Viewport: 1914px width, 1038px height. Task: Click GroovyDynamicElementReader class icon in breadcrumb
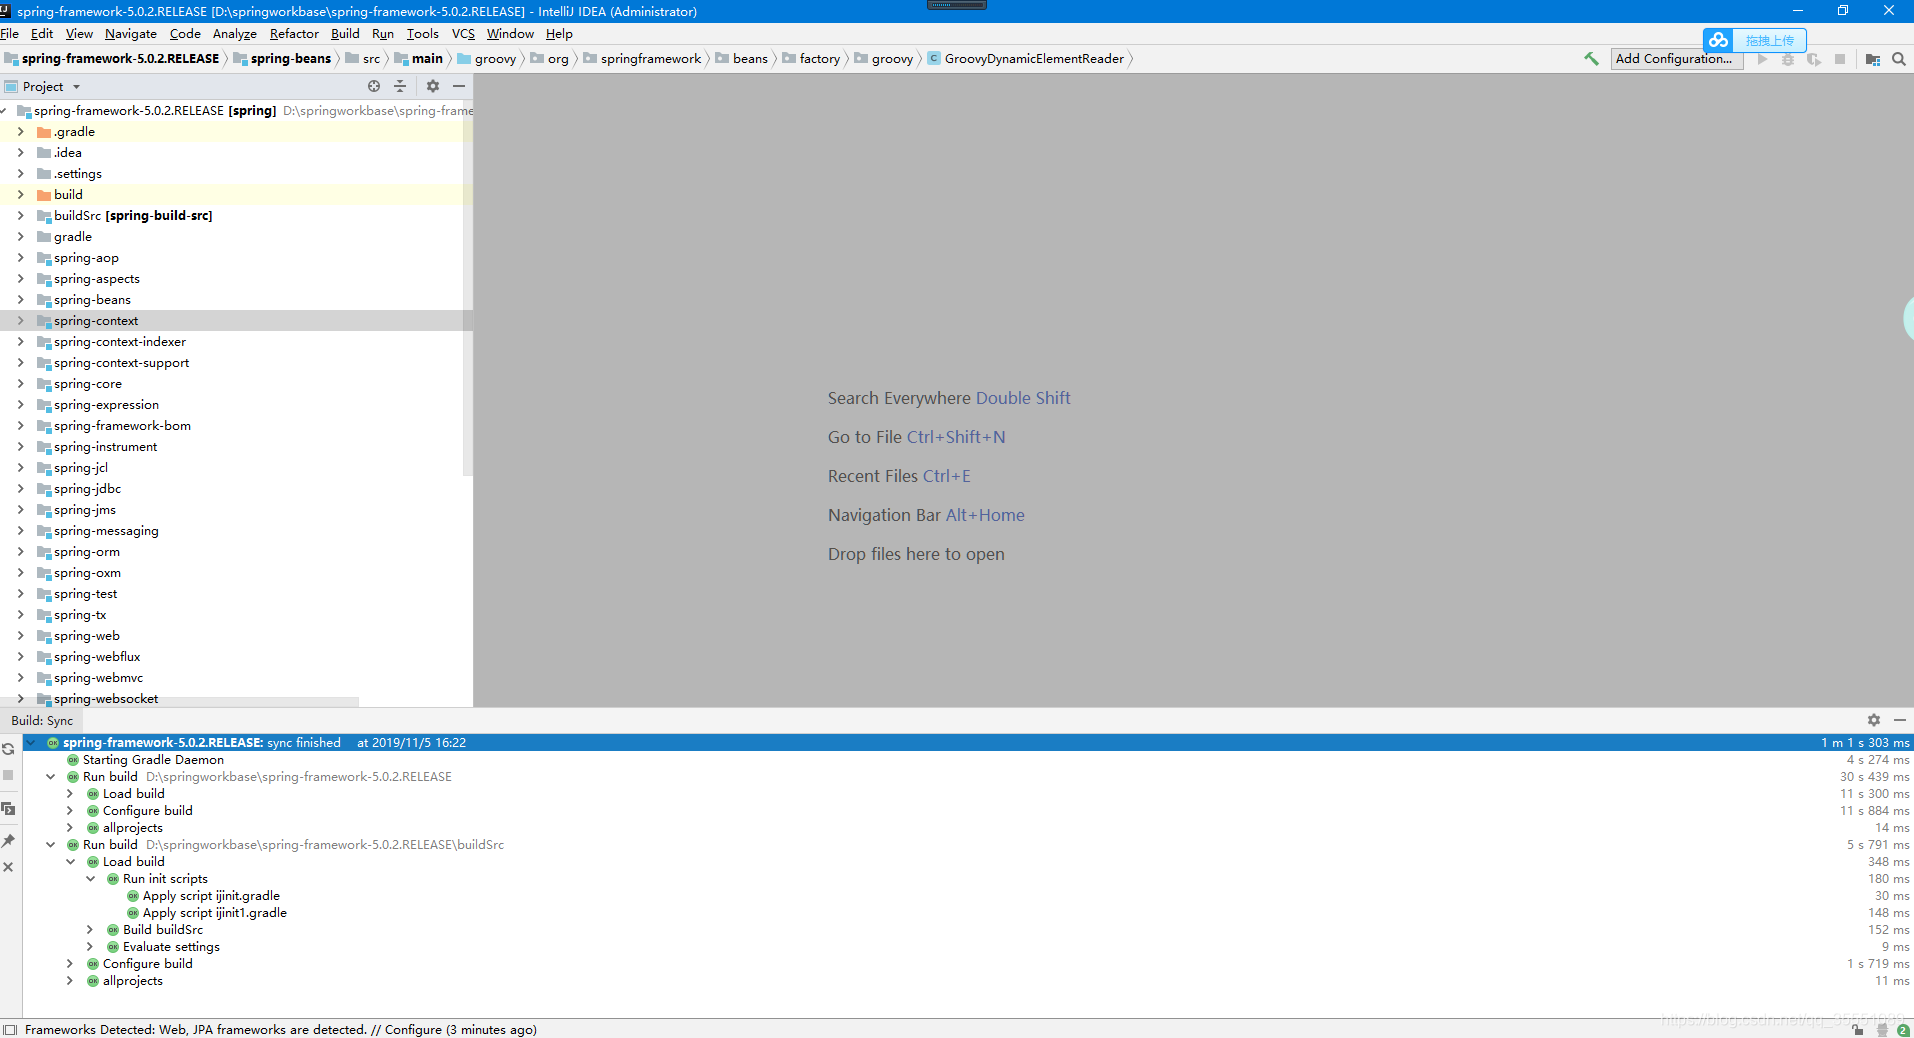click(x=934, y=59)
